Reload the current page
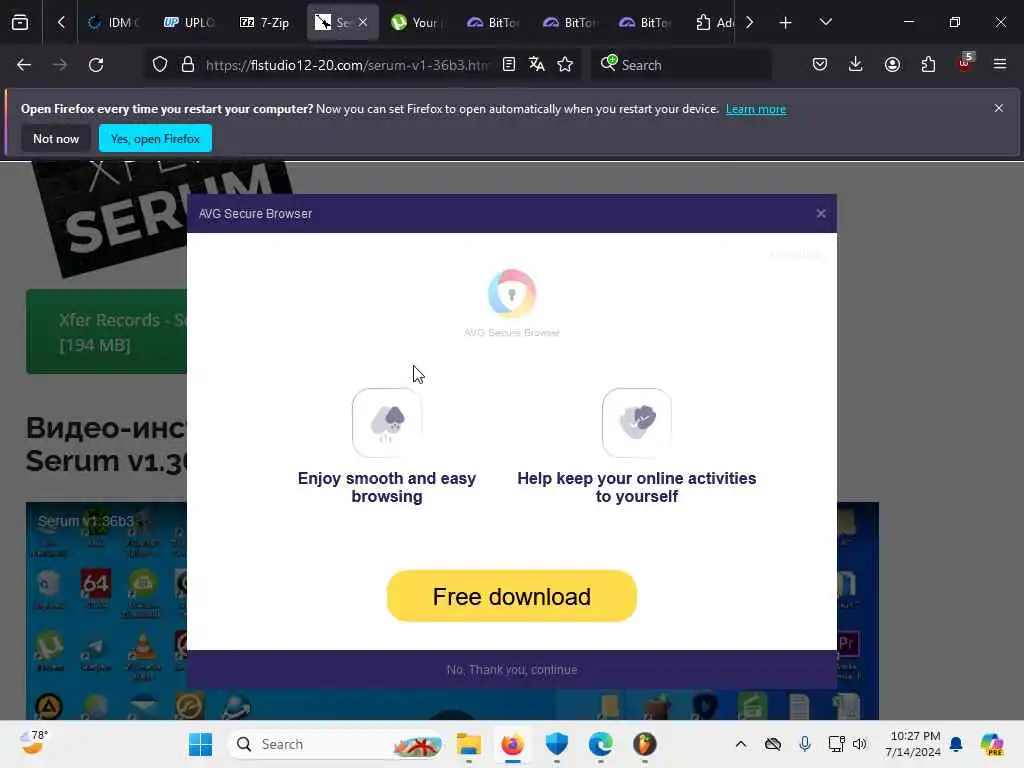Screen dimensions: 1024x768 point(96,65)
